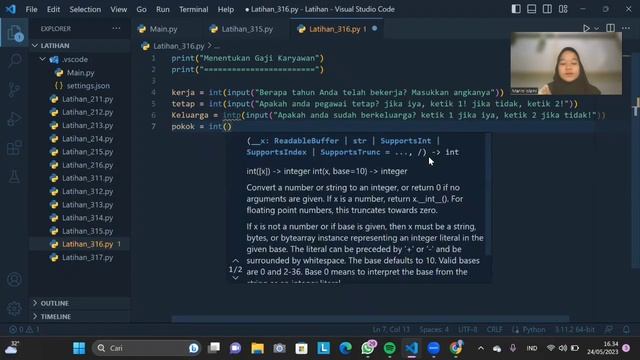
Task: Toggle Secondary Side Bar layout icon
Action: coord(547,9)
